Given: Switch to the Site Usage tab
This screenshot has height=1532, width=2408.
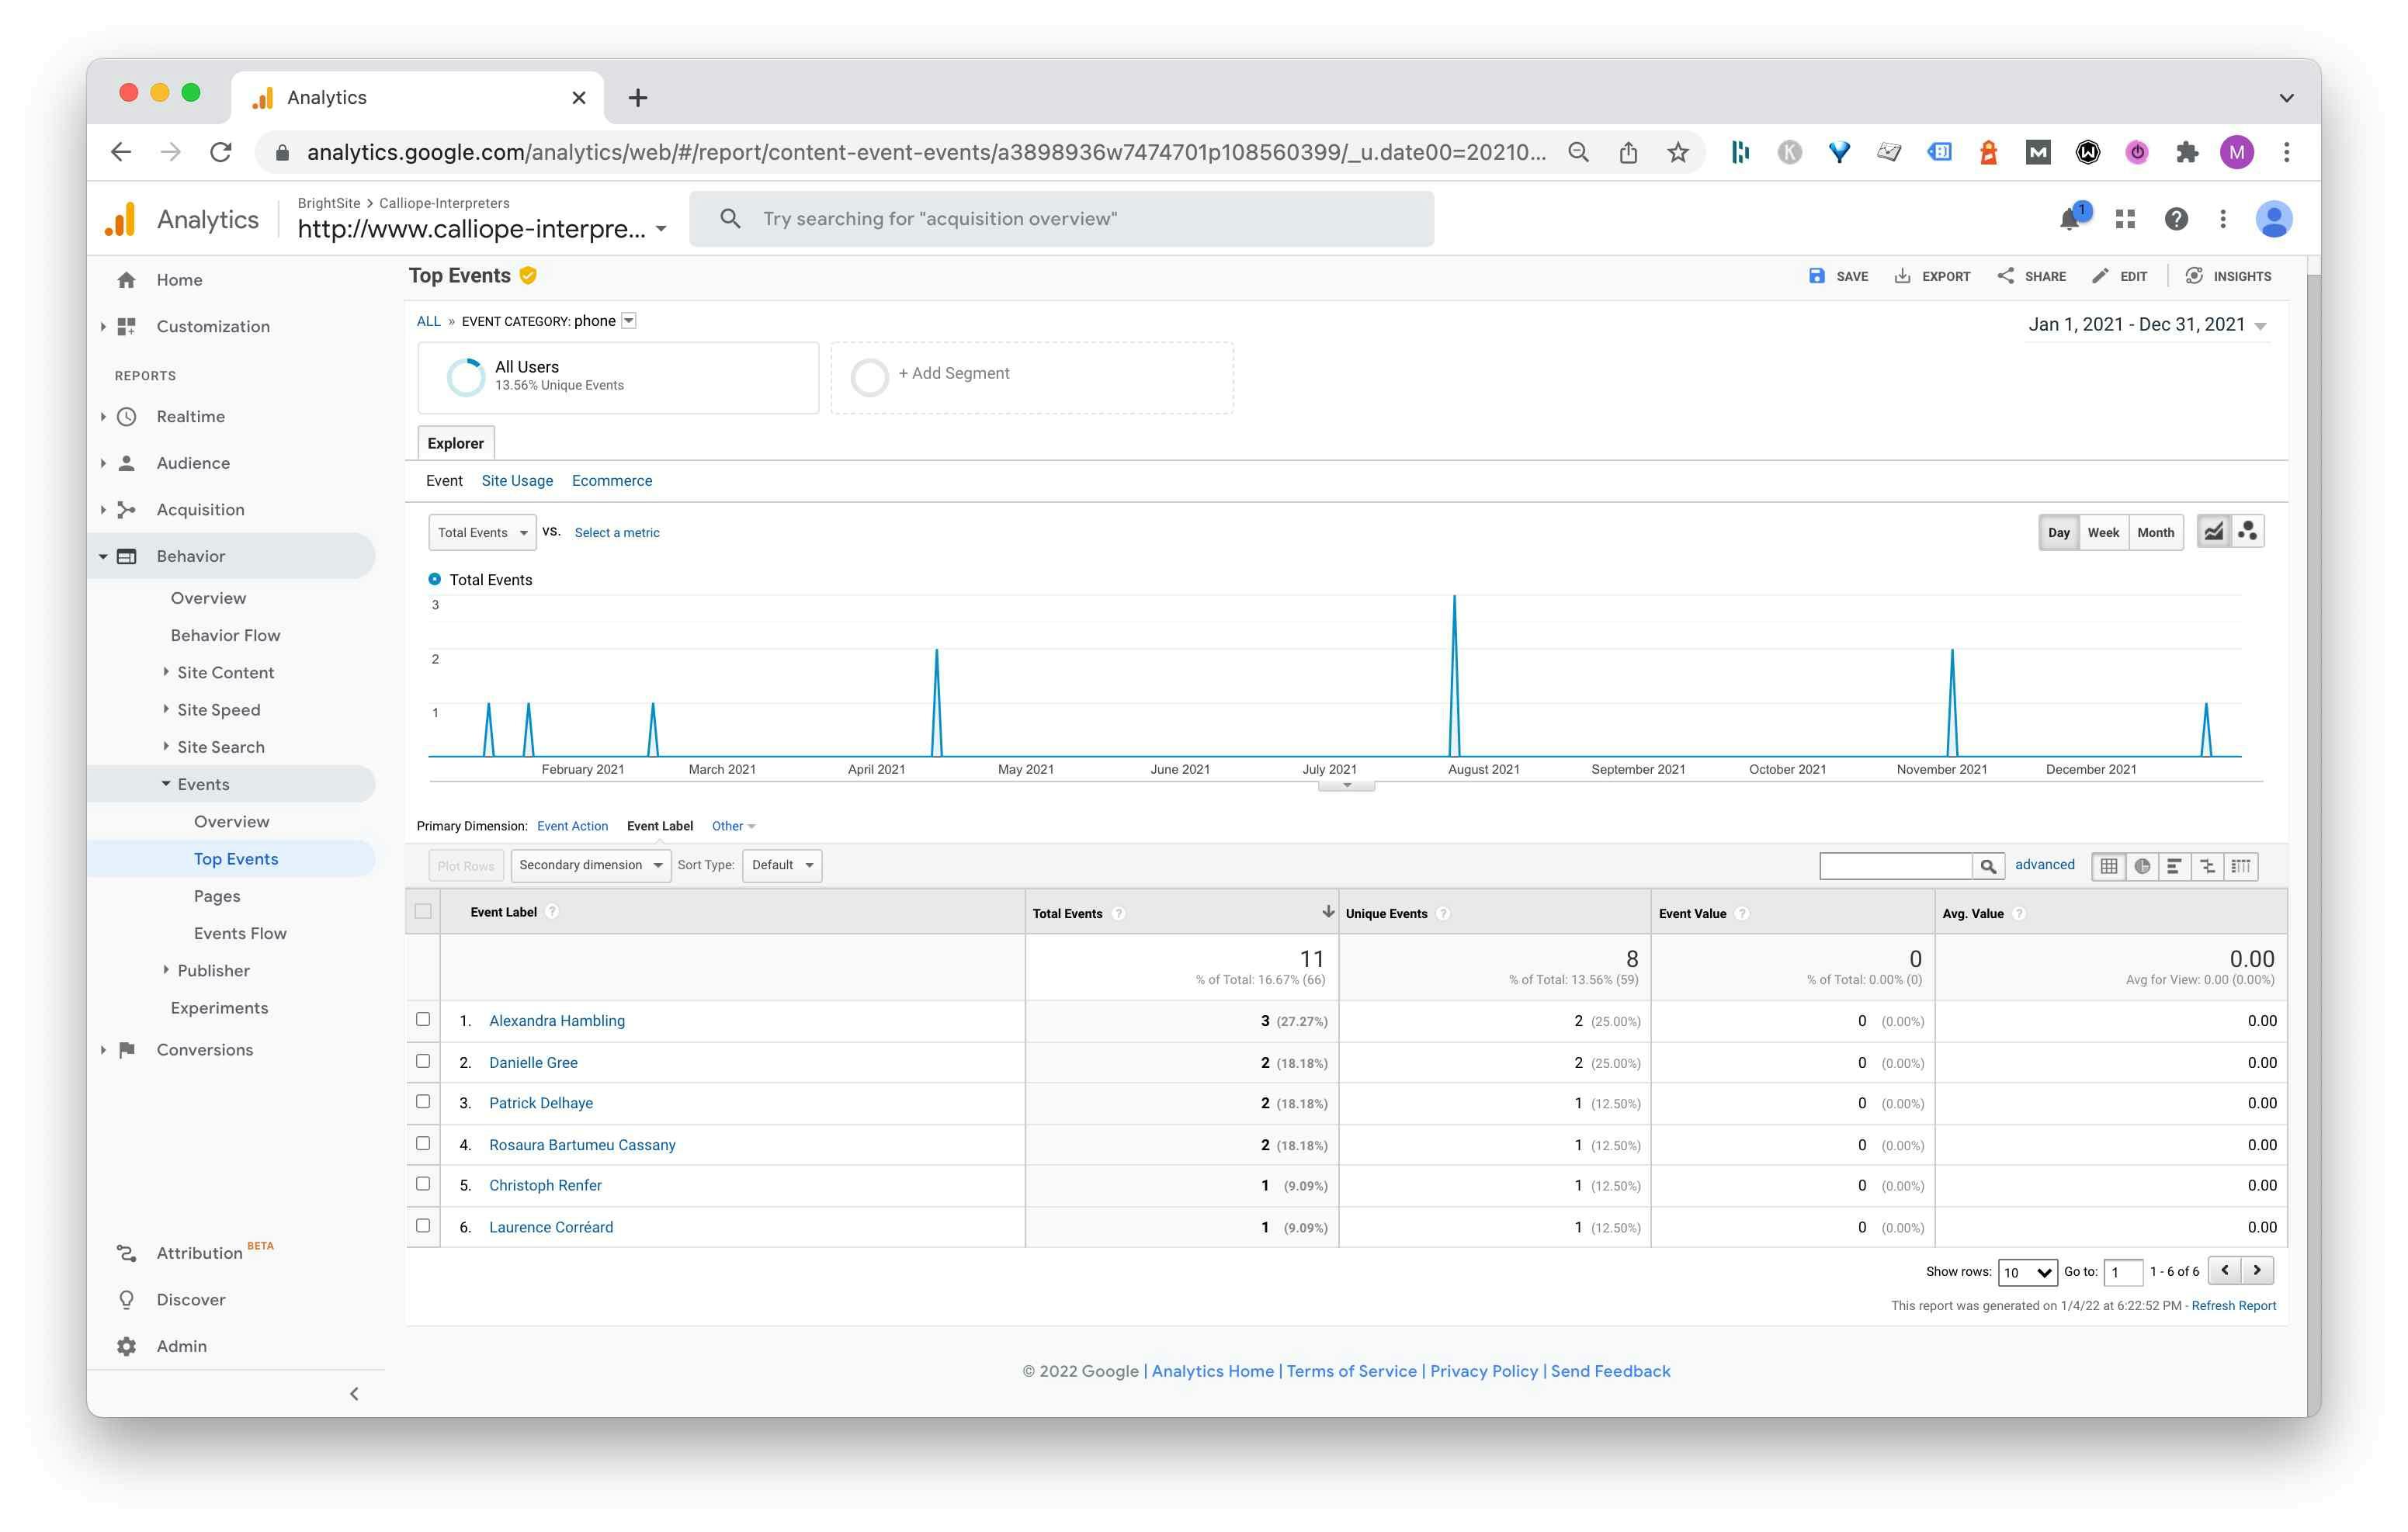Looking at the screenshot, I should pyautogui.click(x=517, y=481).
